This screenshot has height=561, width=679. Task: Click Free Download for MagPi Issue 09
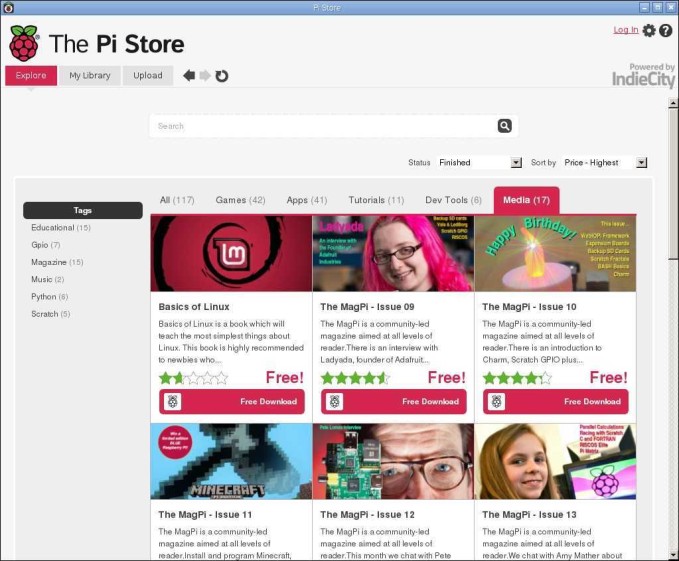[394, 401]
